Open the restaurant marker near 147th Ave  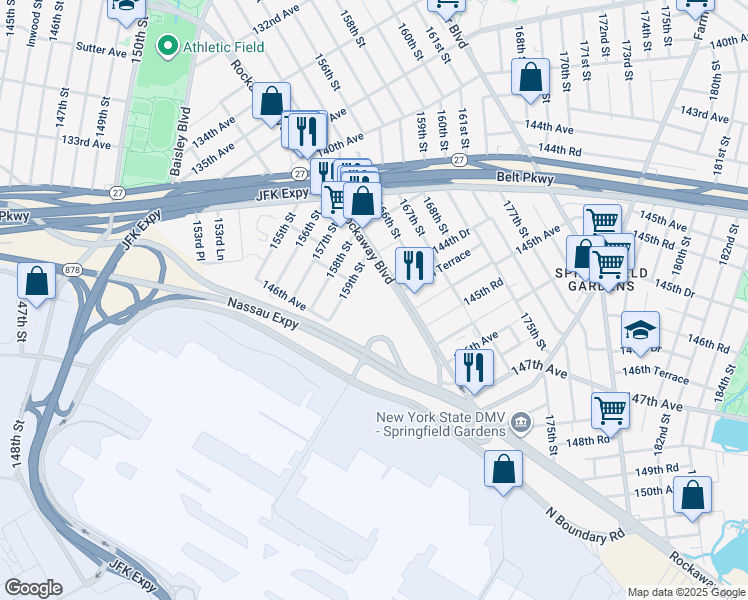pyautogui.click(x=474, y=370)
